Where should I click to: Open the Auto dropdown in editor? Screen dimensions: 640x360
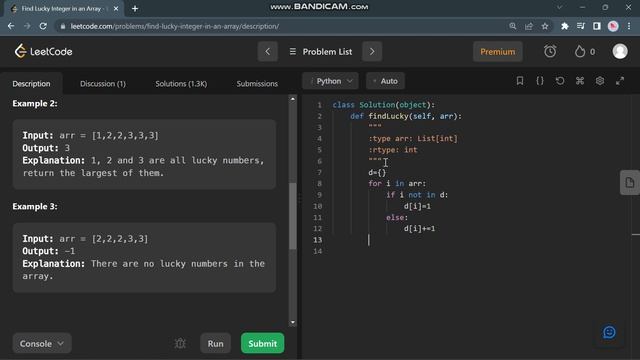pos(385,81)
